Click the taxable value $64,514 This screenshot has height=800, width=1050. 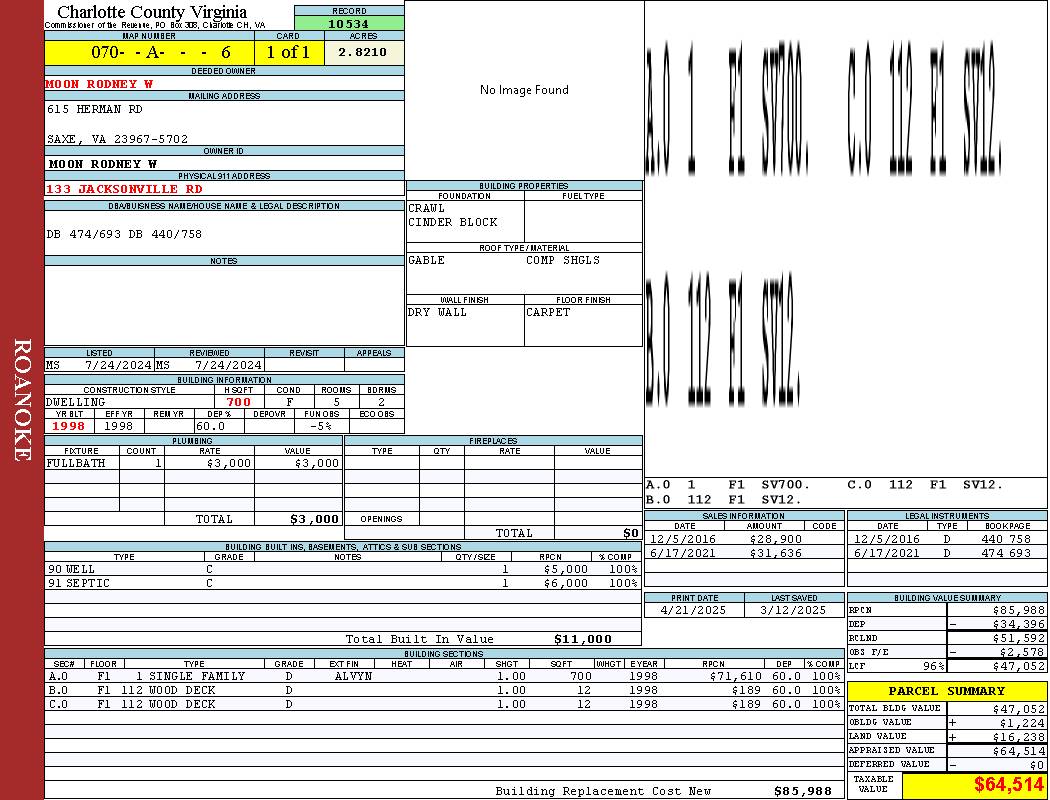[x=1009, y=785]
